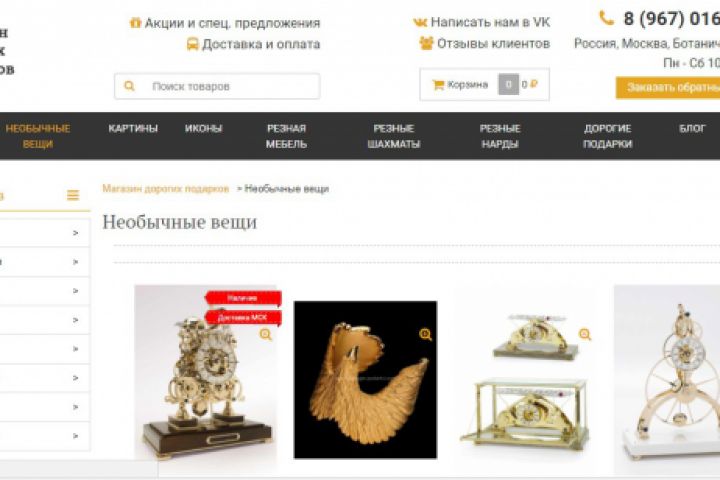The image size is (720, 480).
Task: Zoom the first skeleton clock image
Action: tap(265, 334)
